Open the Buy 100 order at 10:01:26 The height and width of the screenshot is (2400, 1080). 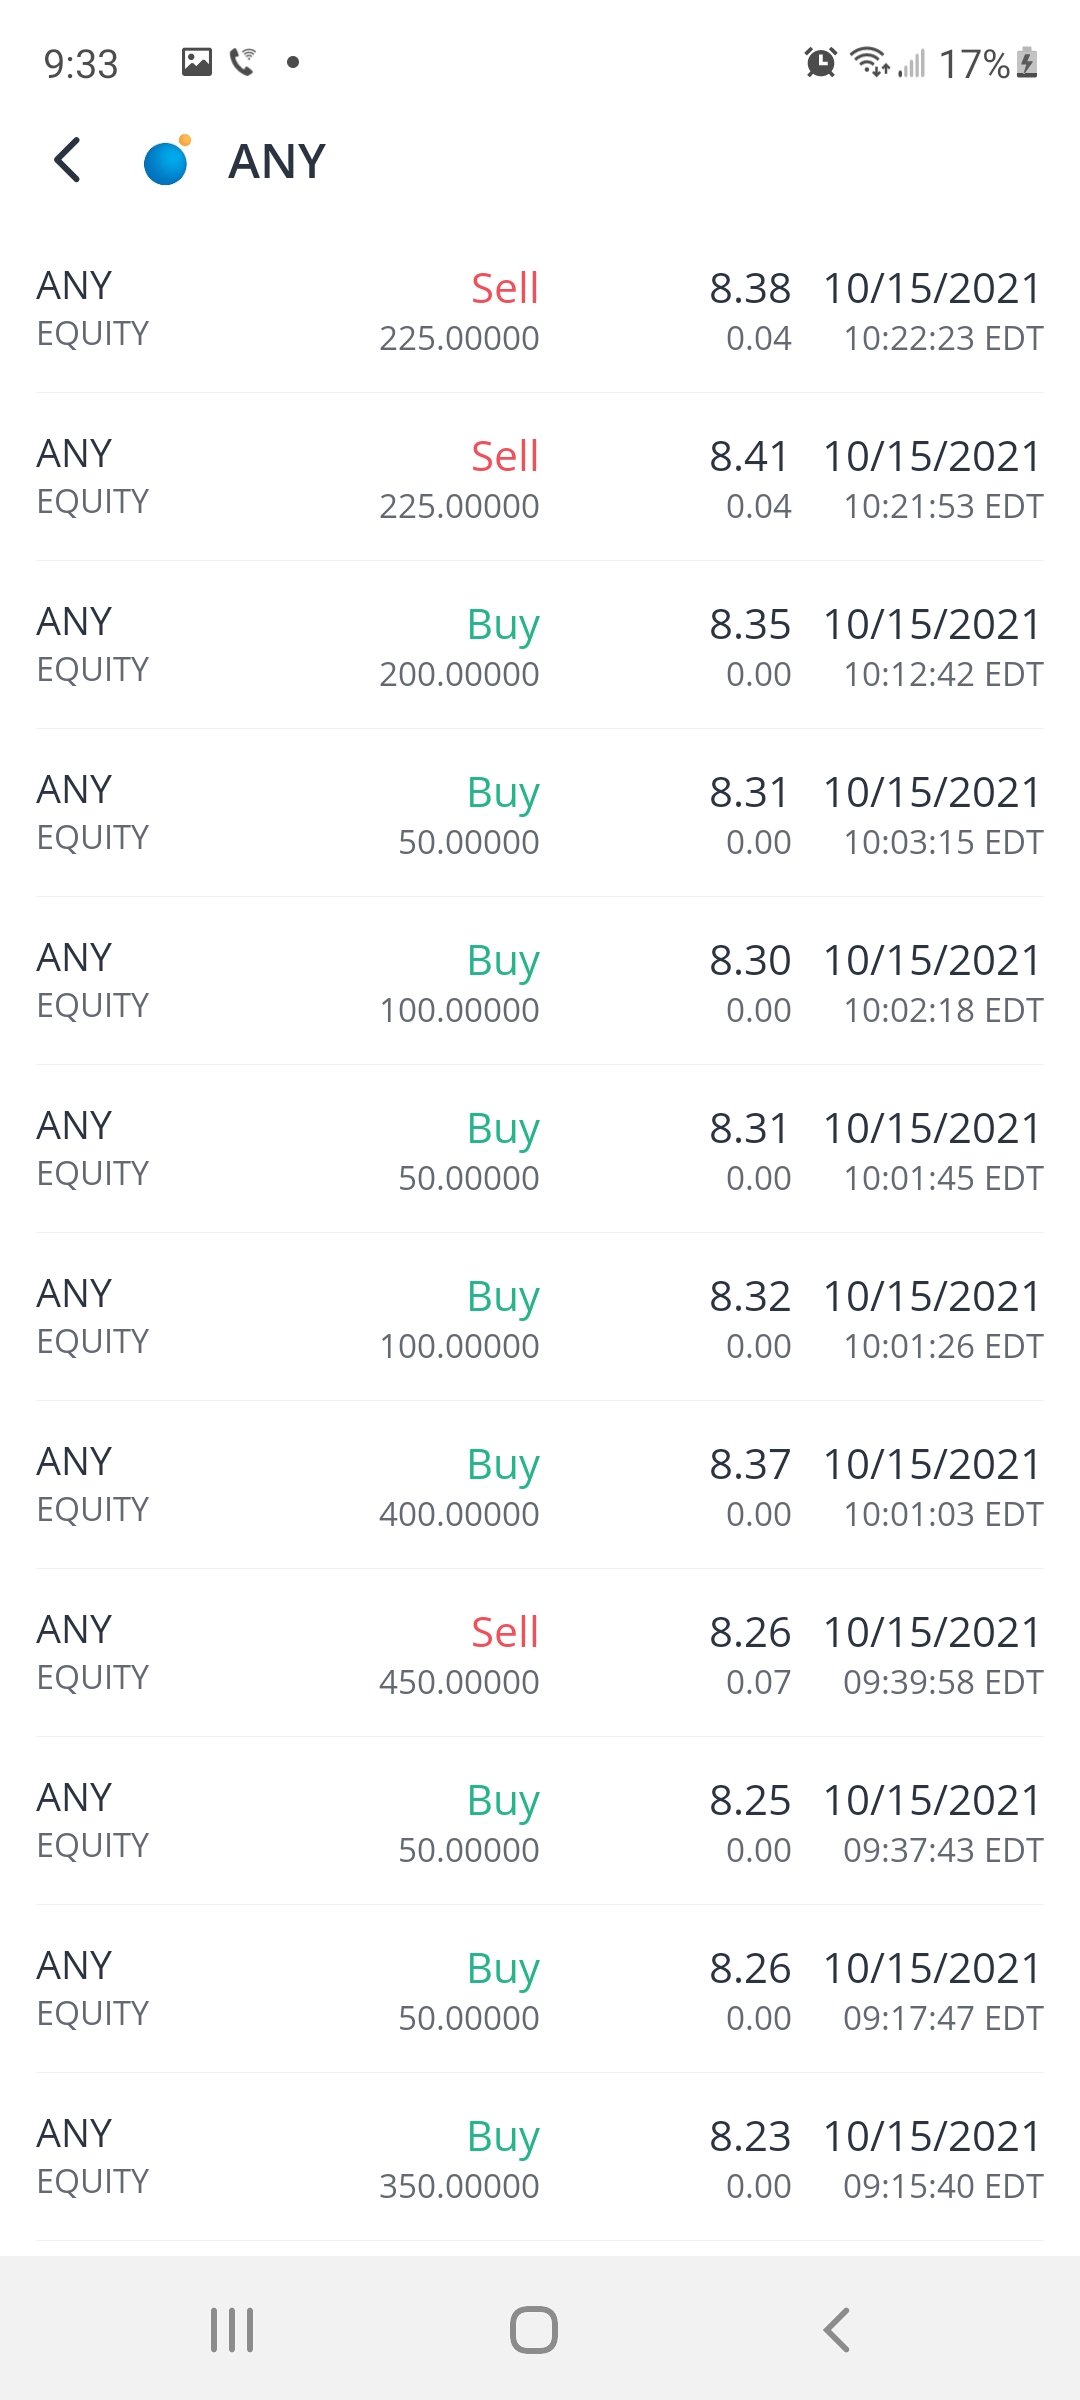pos(540,1319)
